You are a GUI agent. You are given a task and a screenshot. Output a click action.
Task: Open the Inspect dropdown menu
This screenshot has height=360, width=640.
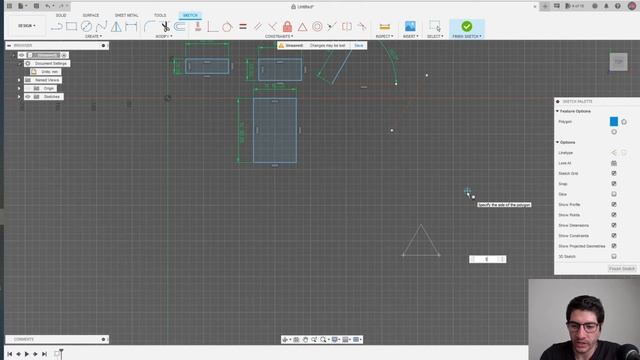click(x=384, y=36)
